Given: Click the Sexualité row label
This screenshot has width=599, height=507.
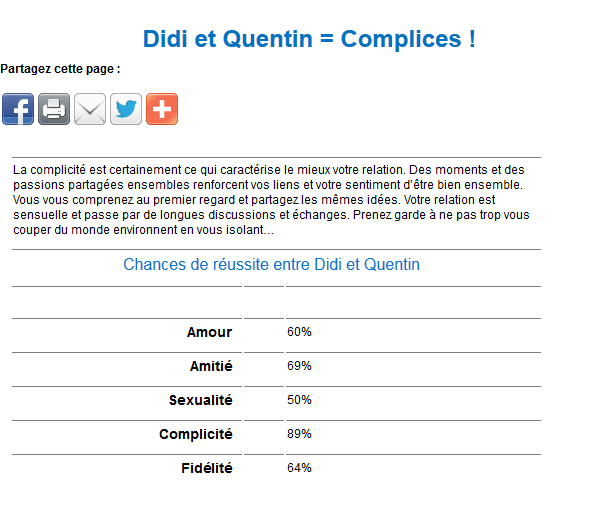Looking at the screenshot, I should (201, 400).
